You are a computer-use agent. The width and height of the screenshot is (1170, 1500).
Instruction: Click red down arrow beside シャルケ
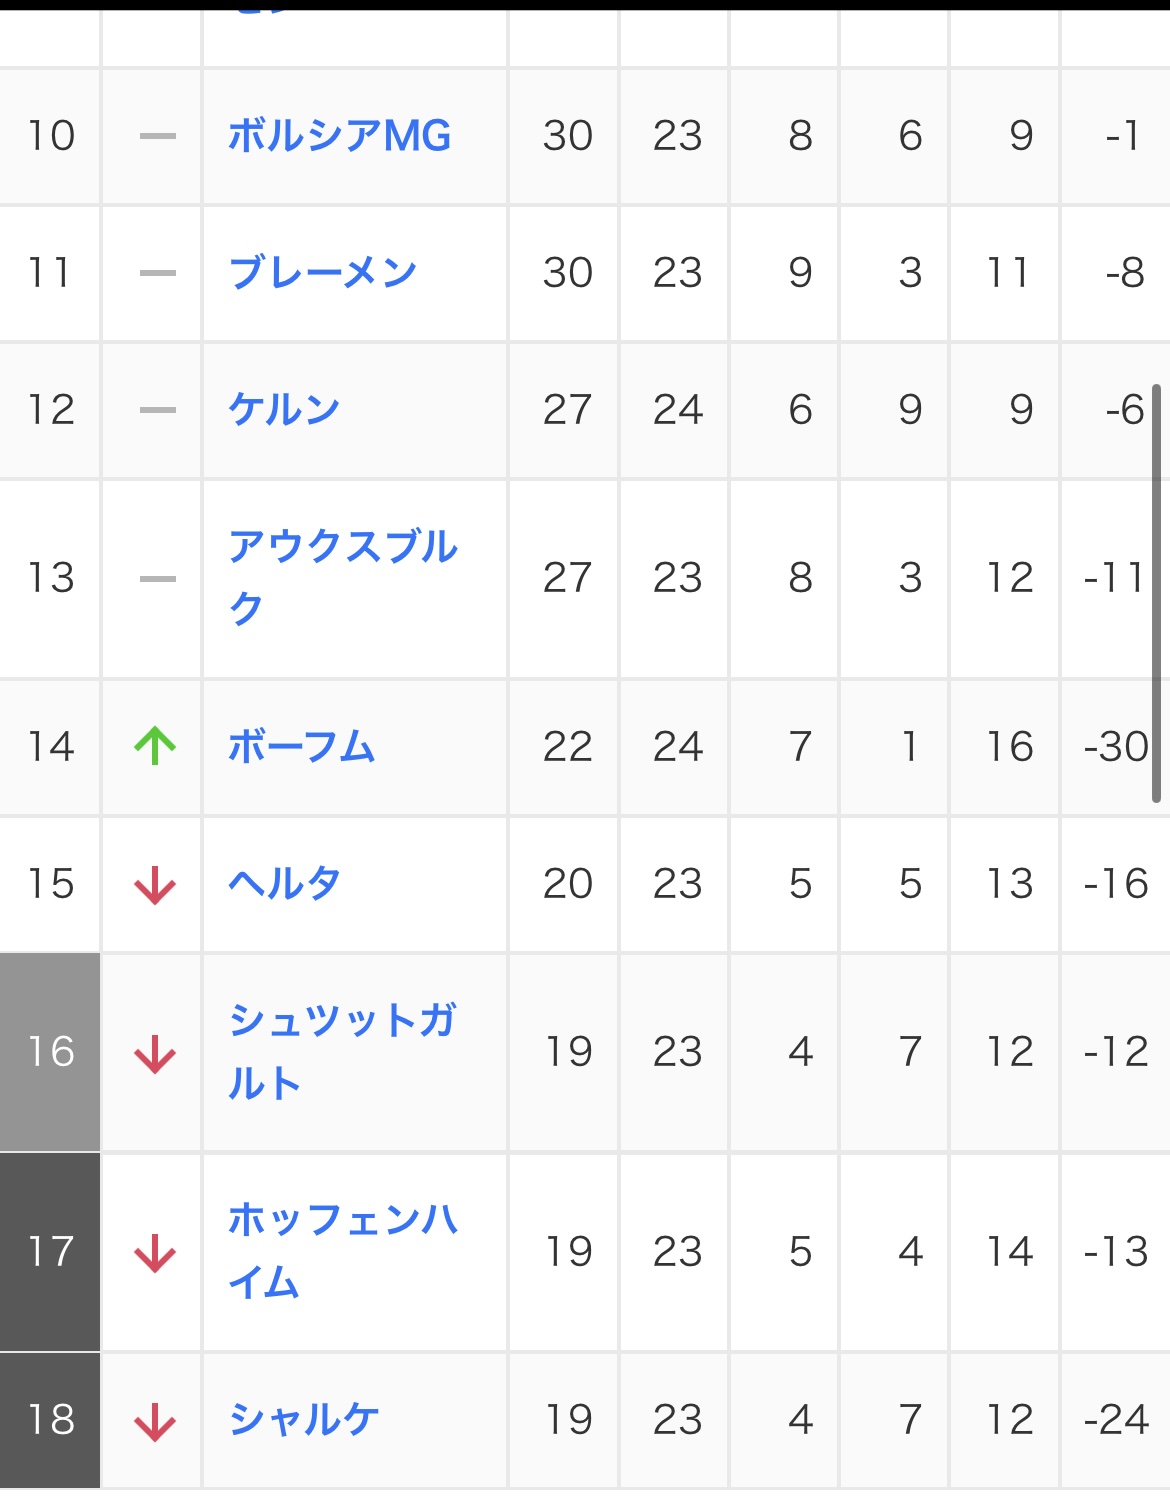(155, 1421)
